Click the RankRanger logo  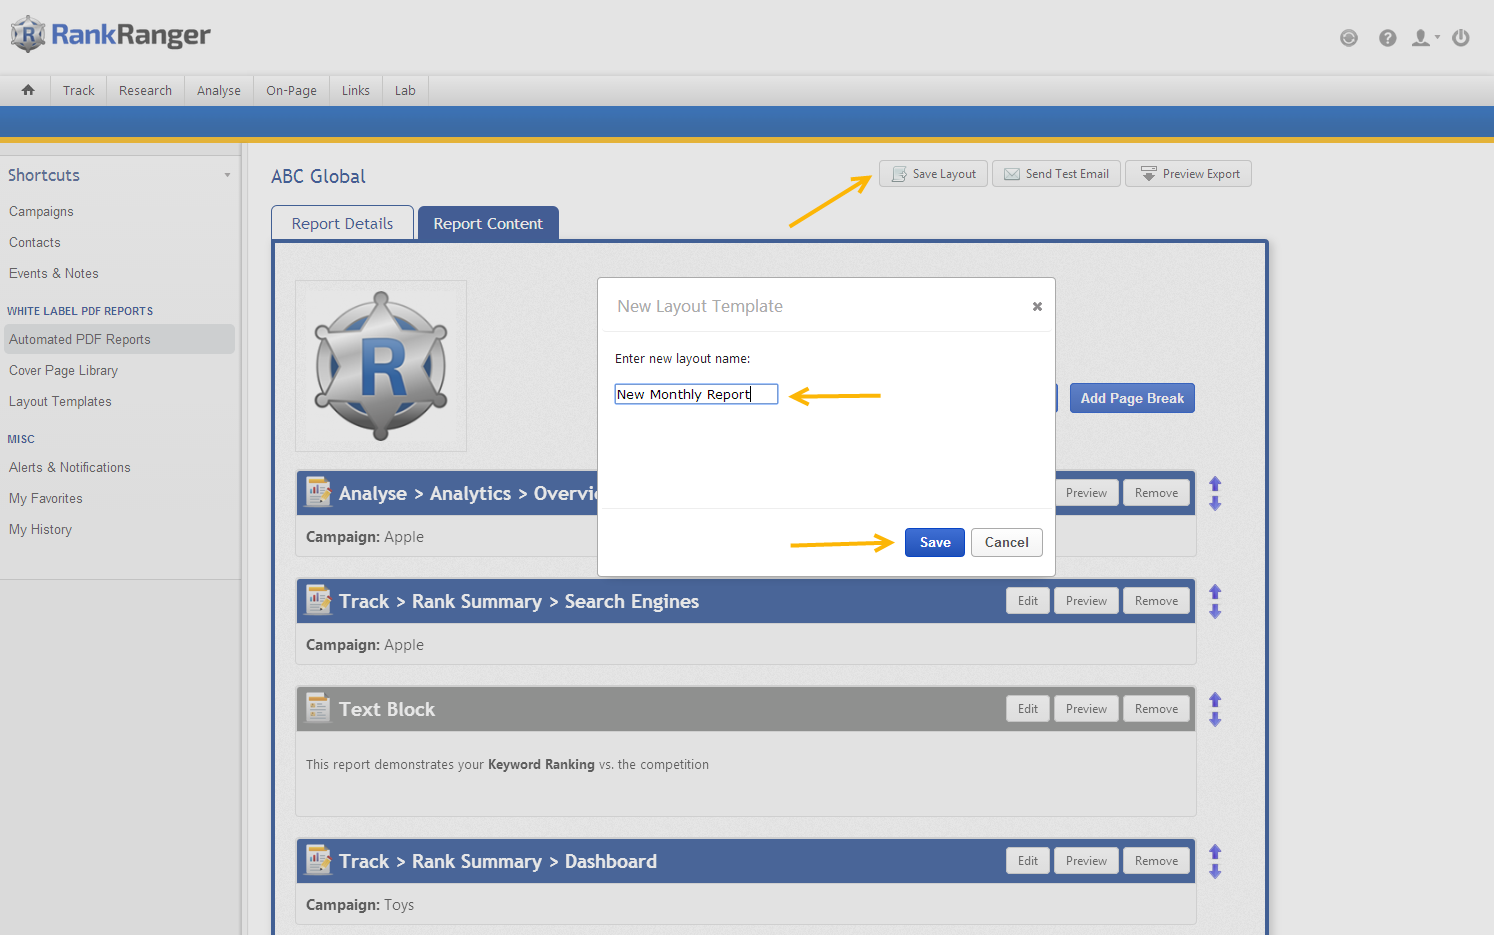[x=111, y=35]
